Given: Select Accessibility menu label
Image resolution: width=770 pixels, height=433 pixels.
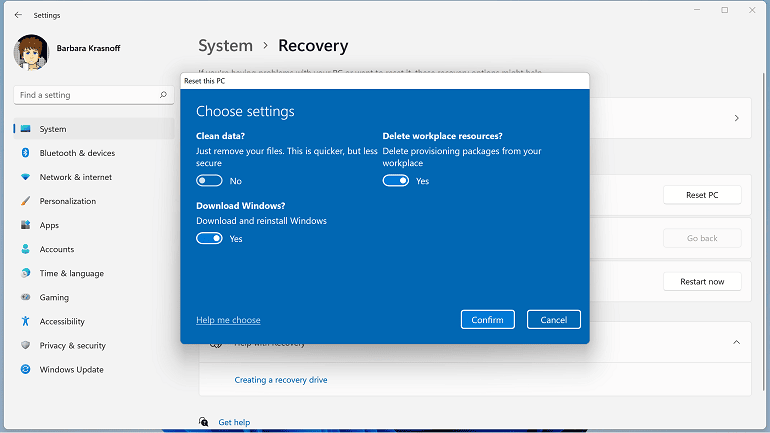Looking at the screenshot, I should (62, 321).
